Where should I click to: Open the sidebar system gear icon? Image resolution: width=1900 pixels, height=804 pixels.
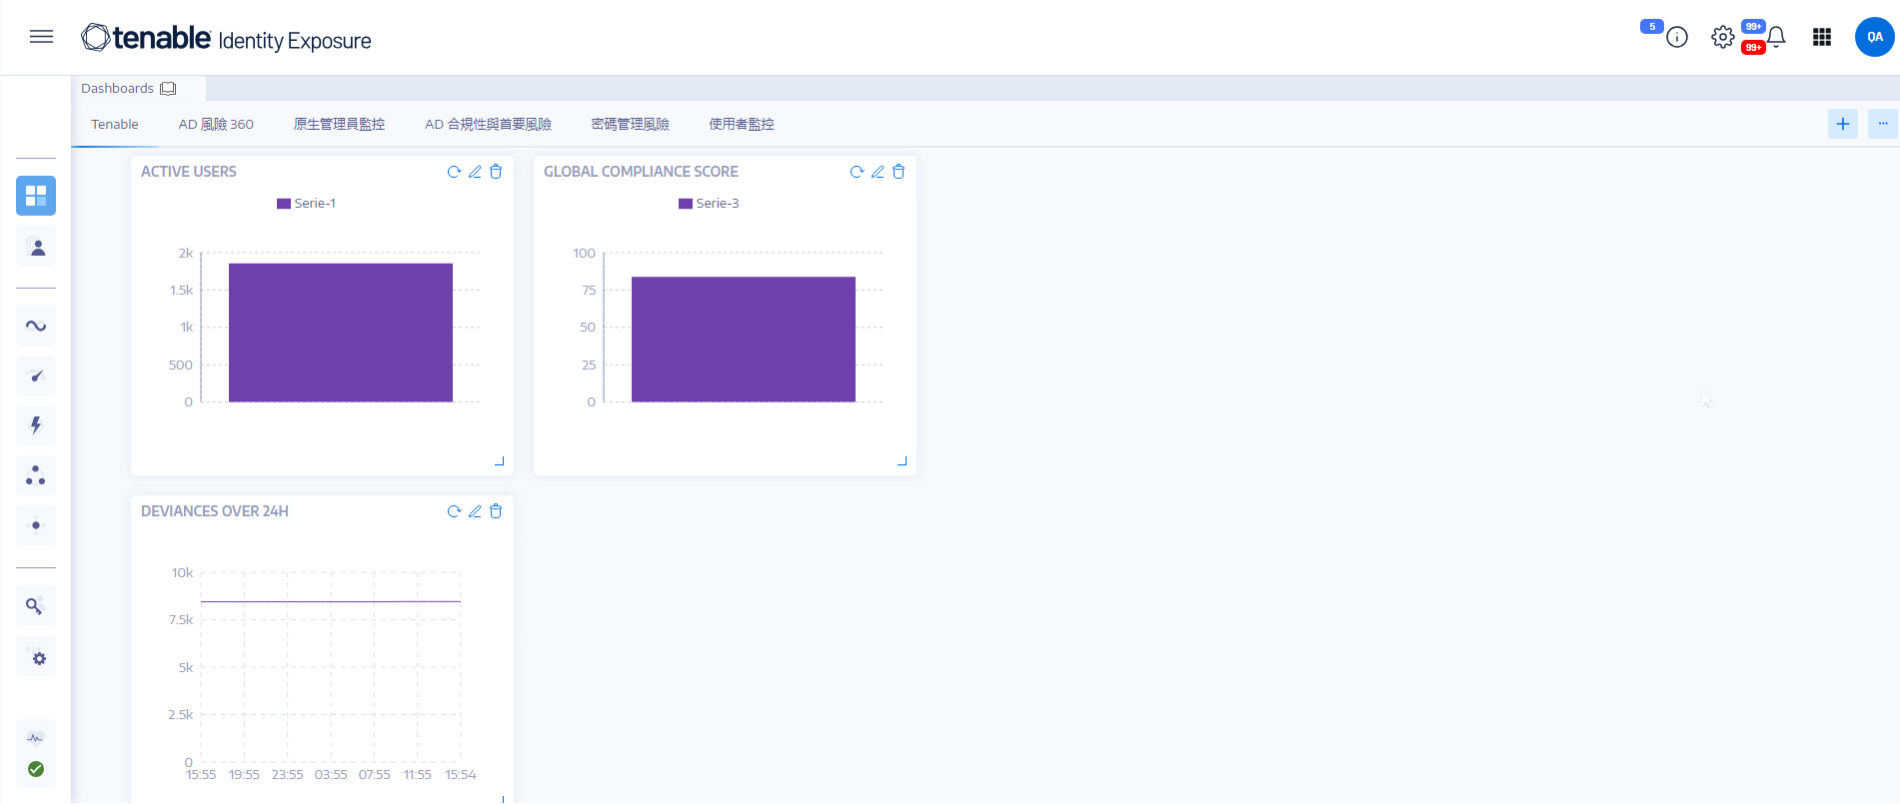38,658
